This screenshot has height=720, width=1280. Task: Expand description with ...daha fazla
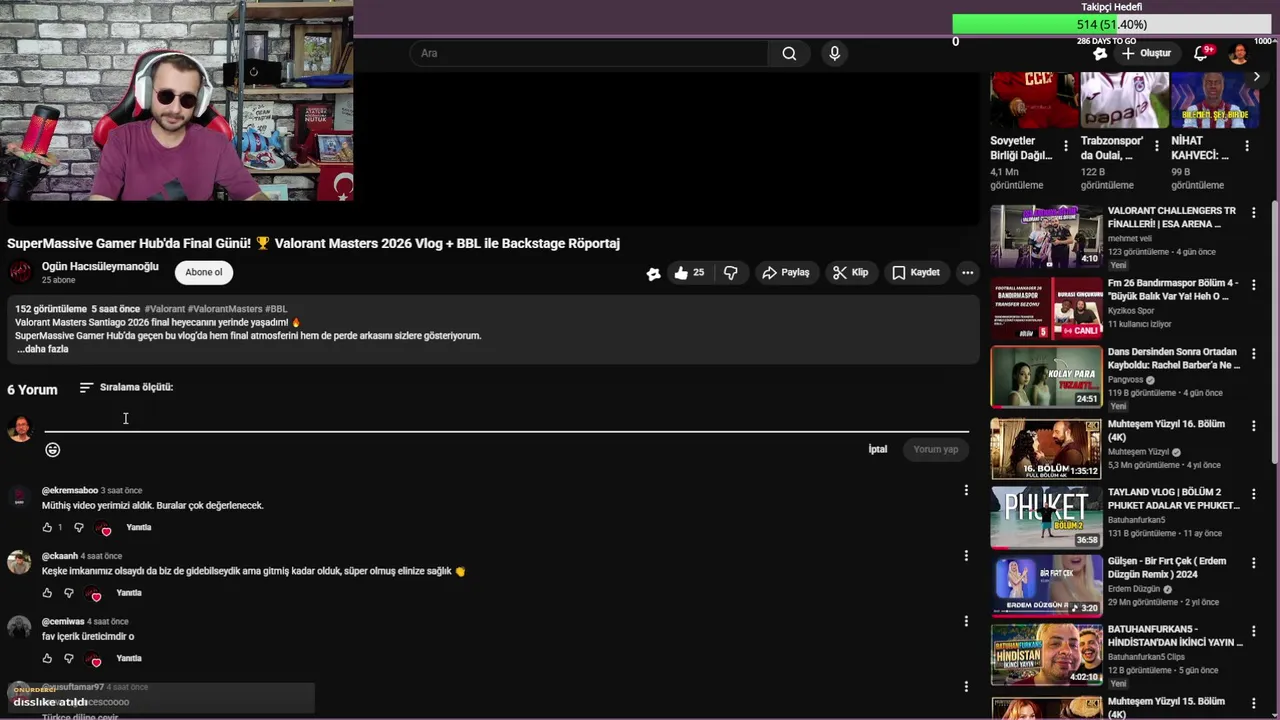pos(42,349)
